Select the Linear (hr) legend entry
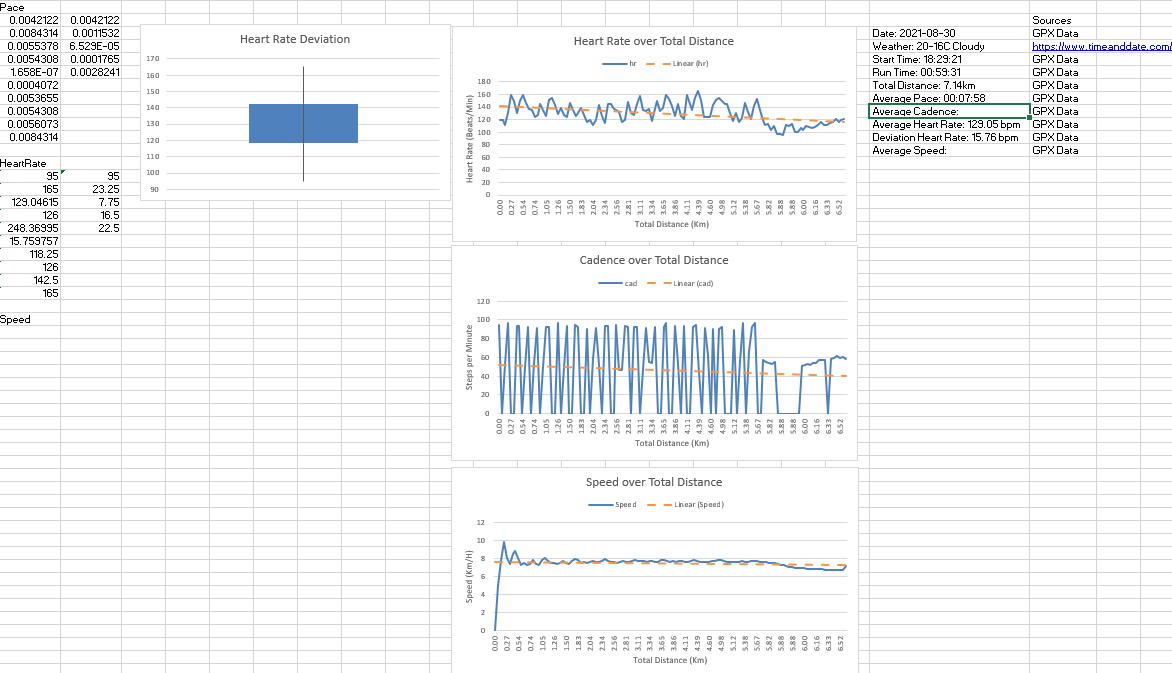Viewport: 1172px width, 673px height. pos(677,64)
